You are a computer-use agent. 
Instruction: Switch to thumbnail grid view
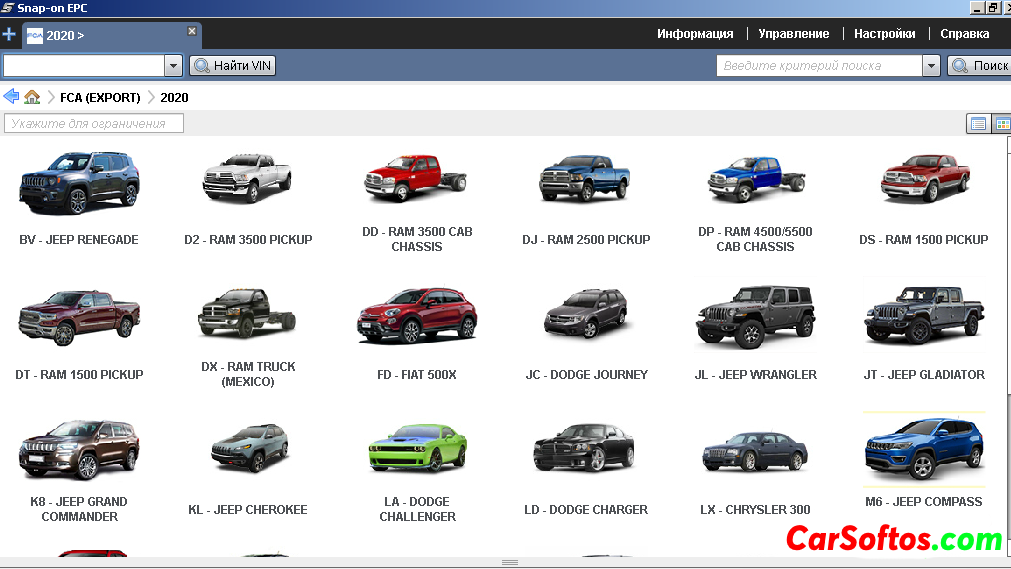tap(1001, 124)
